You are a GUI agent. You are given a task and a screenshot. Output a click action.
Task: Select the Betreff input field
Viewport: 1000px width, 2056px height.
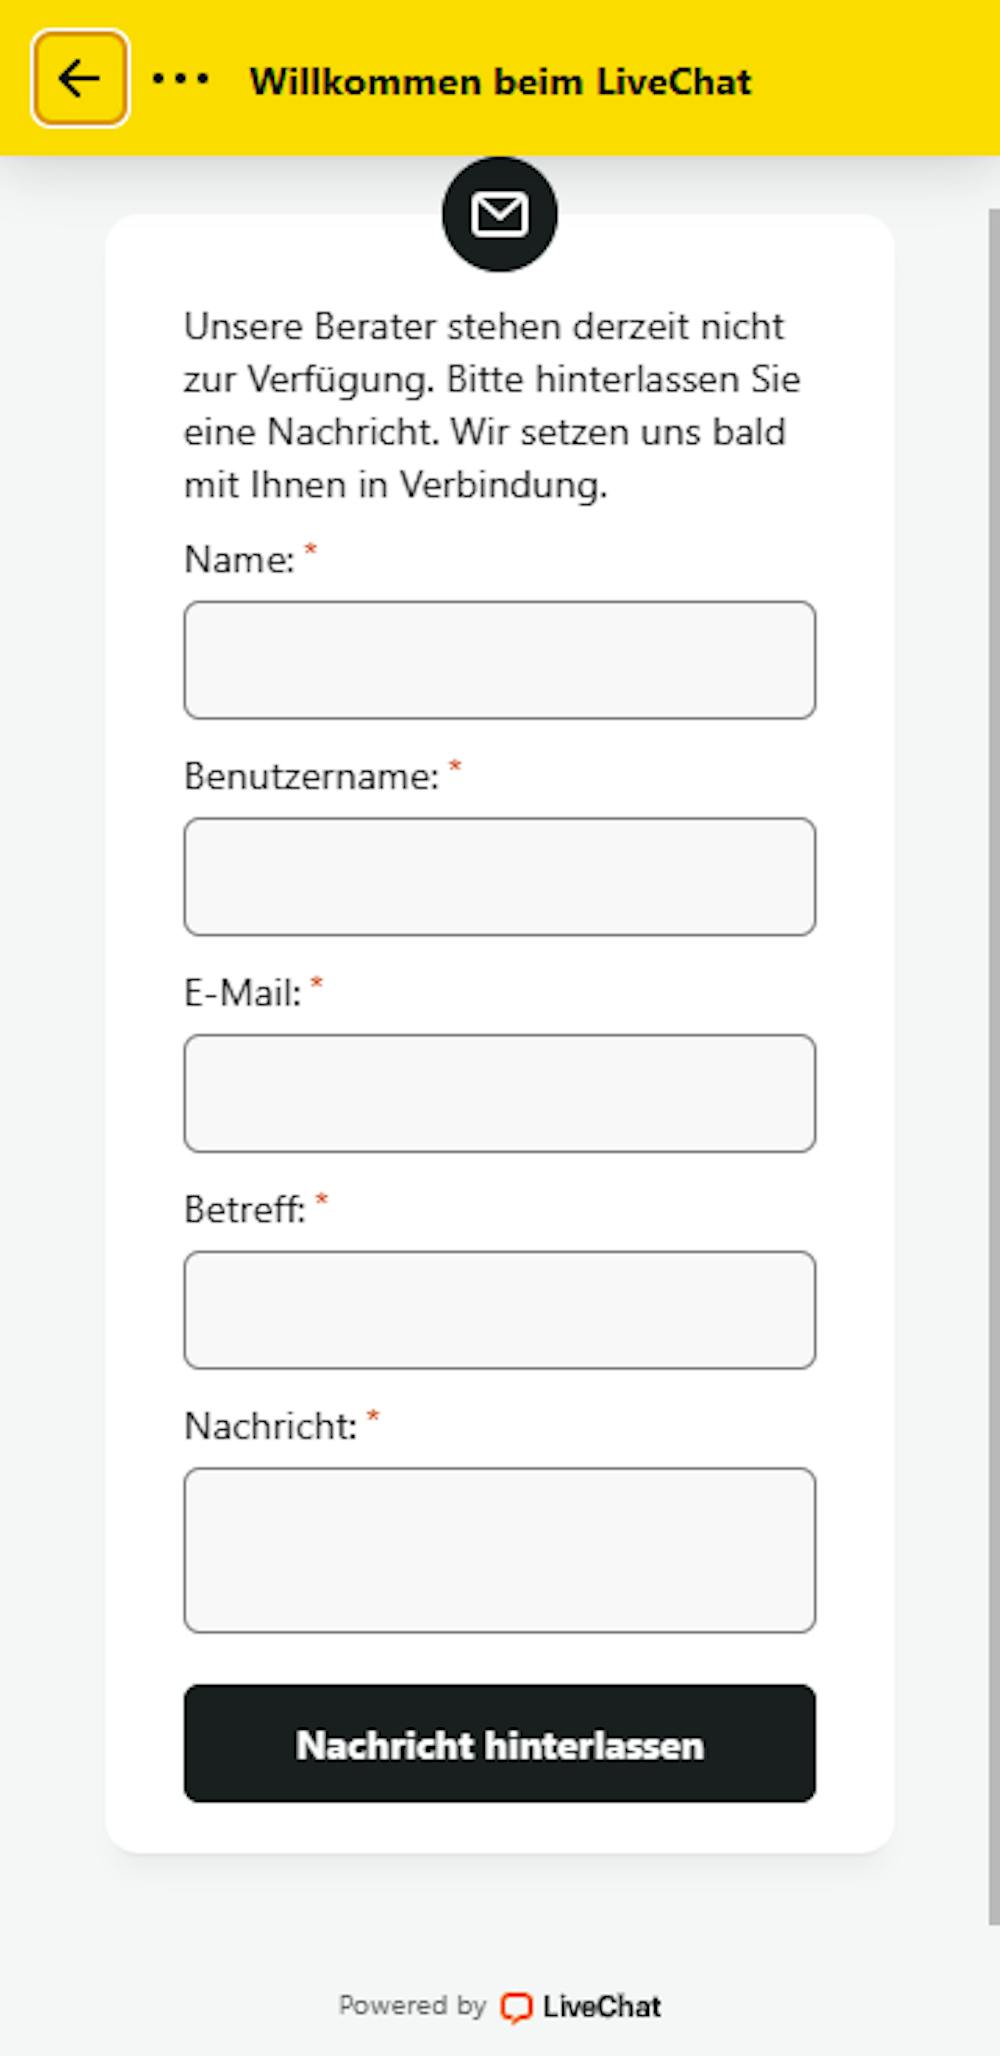click(500, 1310)
